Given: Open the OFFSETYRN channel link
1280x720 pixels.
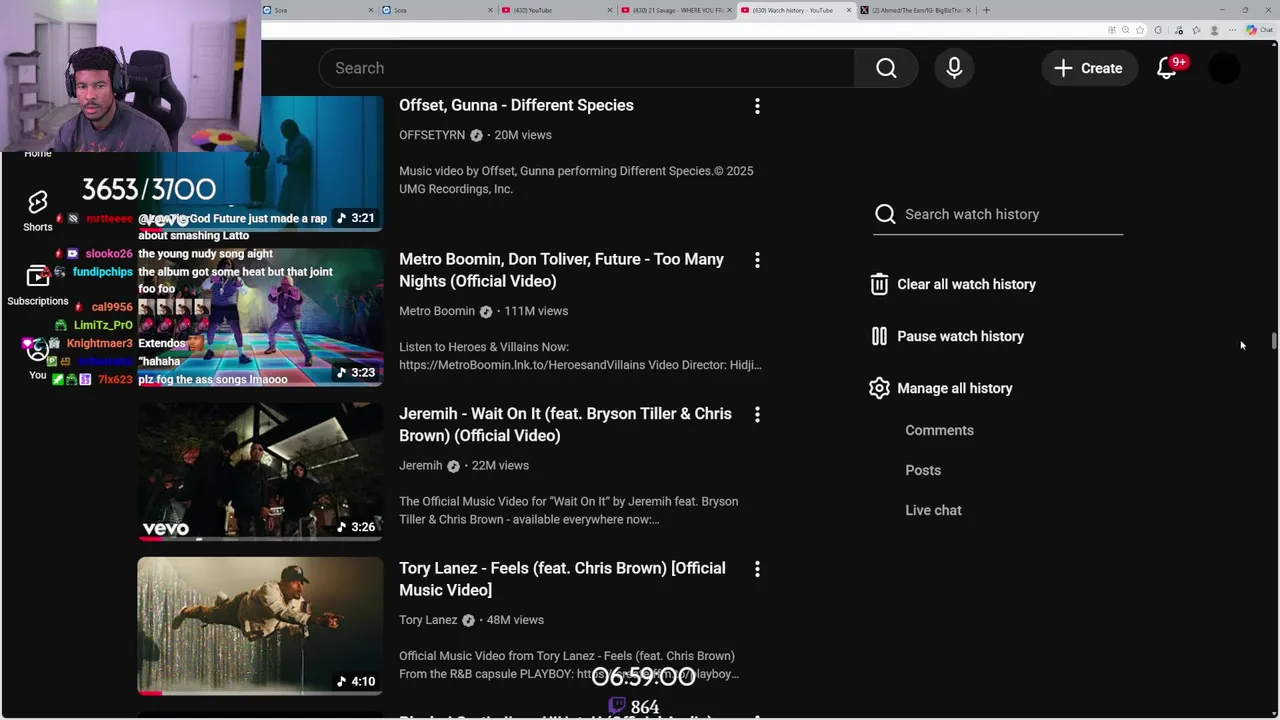Looking at the screenshot, I should pos(432,135).
